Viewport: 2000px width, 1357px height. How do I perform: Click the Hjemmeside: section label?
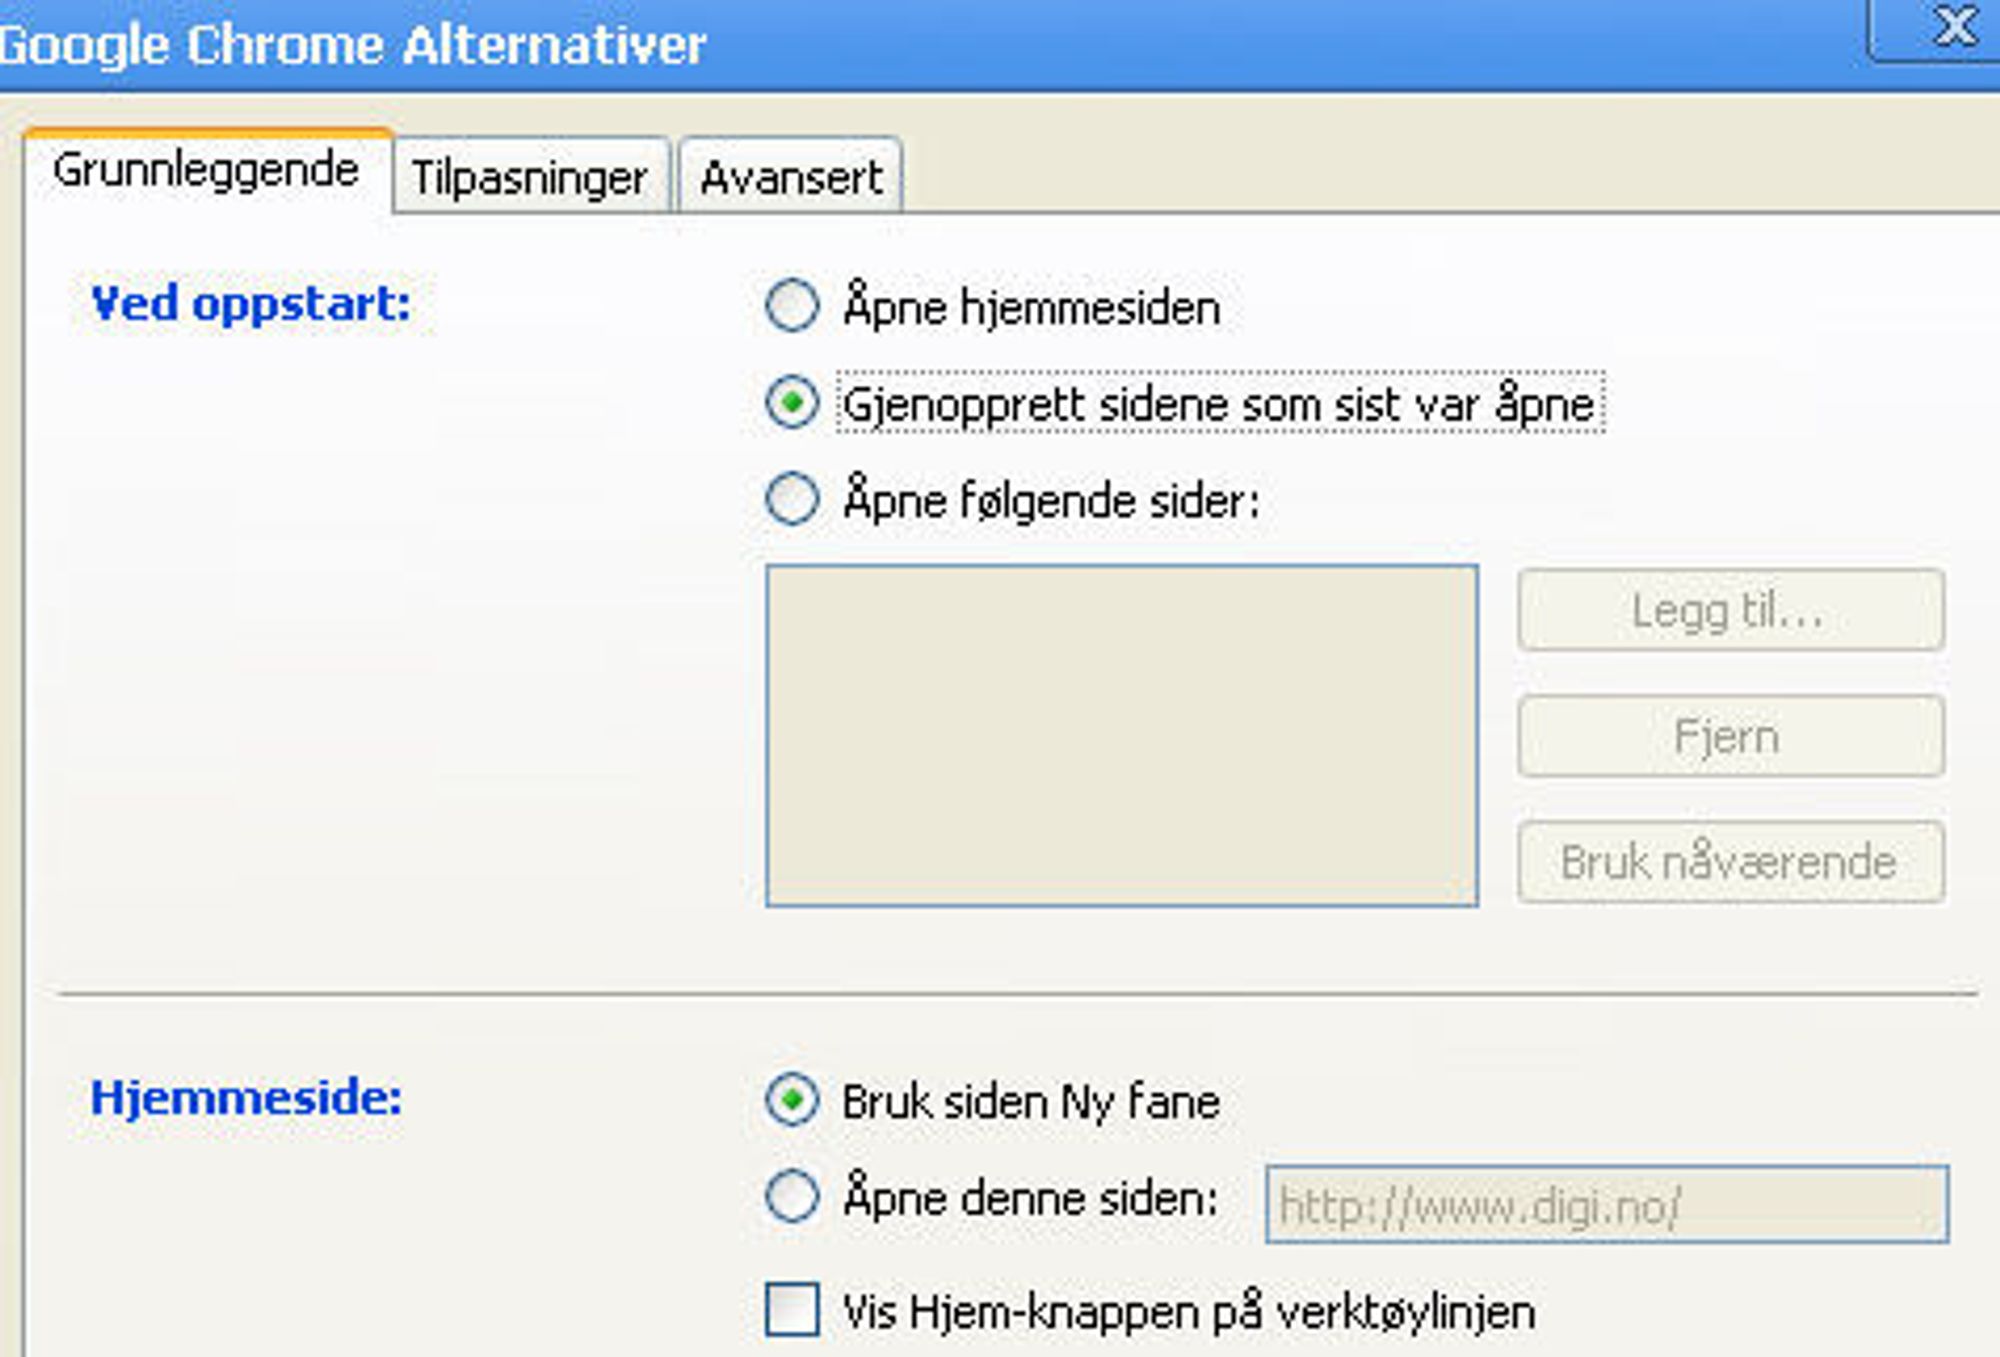[x=246, y=1098]
